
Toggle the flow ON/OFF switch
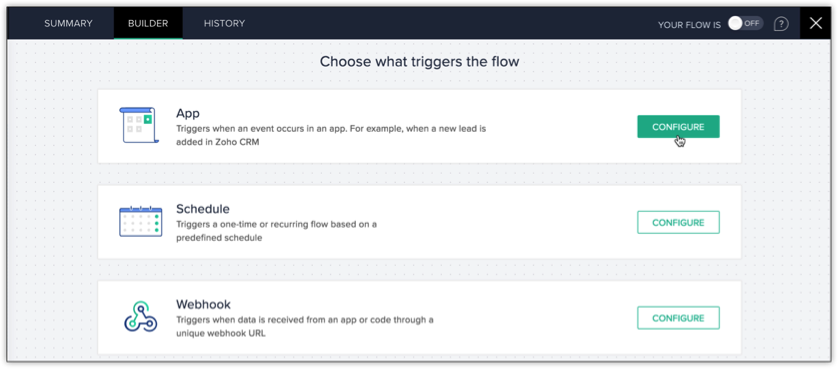[746, 24]
